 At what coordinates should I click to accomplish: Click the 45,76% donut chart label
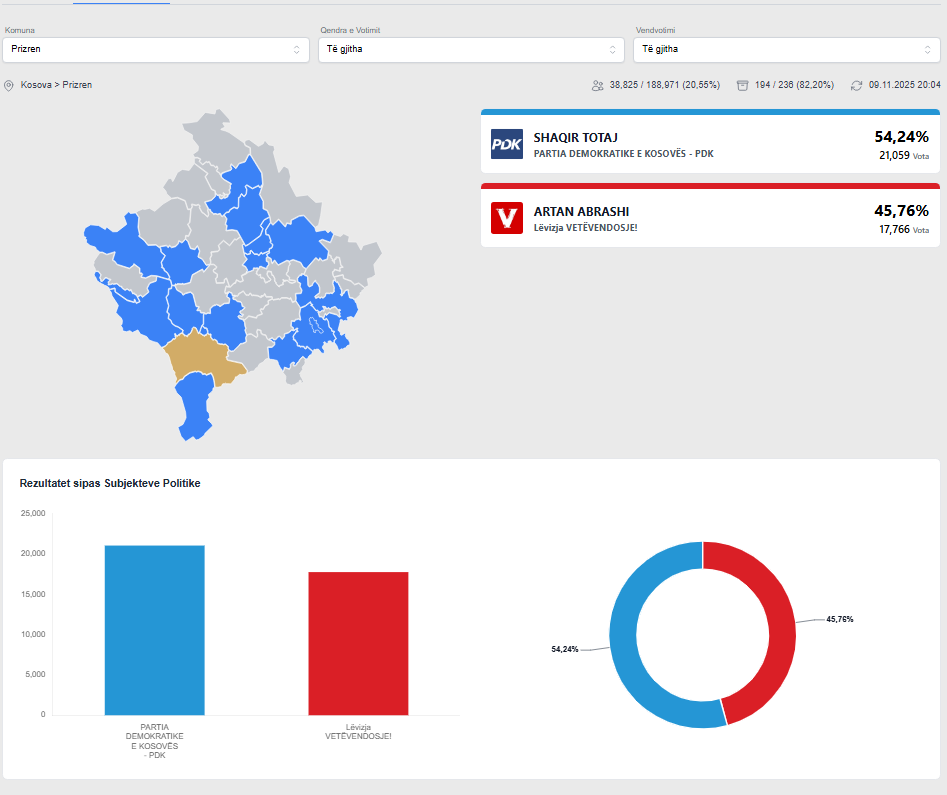839,620
